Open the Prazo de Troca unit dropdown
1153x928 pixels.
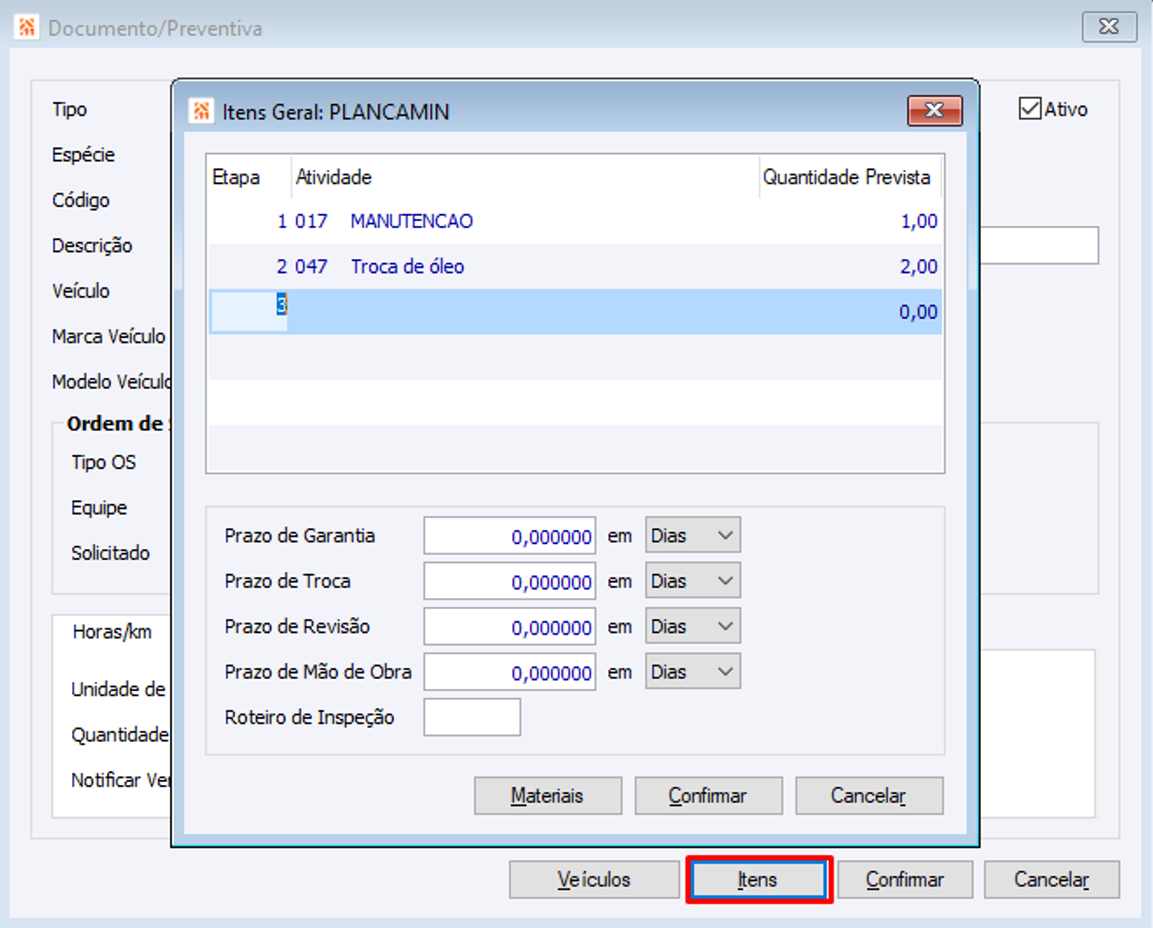tap(693, 581)
